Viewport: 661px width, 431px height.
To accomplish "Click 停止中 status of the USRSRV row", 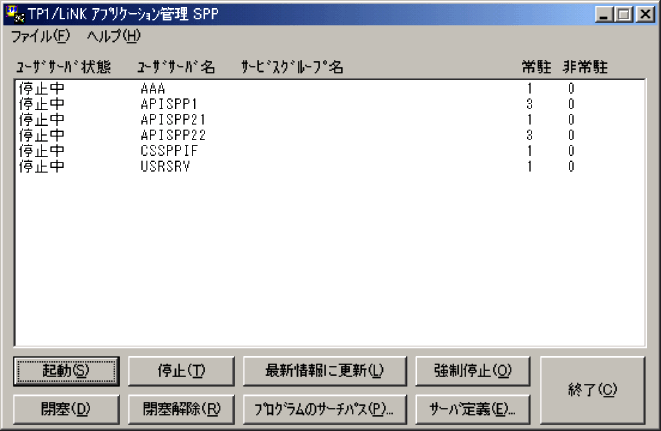I will tap(41, 167).
